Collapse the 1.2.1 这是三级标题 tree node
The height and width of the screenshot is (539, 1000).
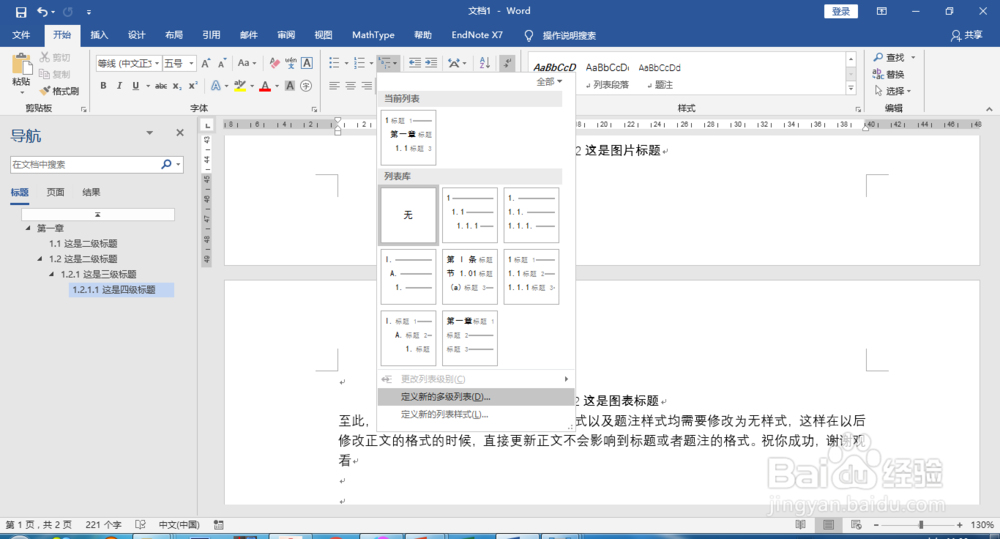click(52, 274)
